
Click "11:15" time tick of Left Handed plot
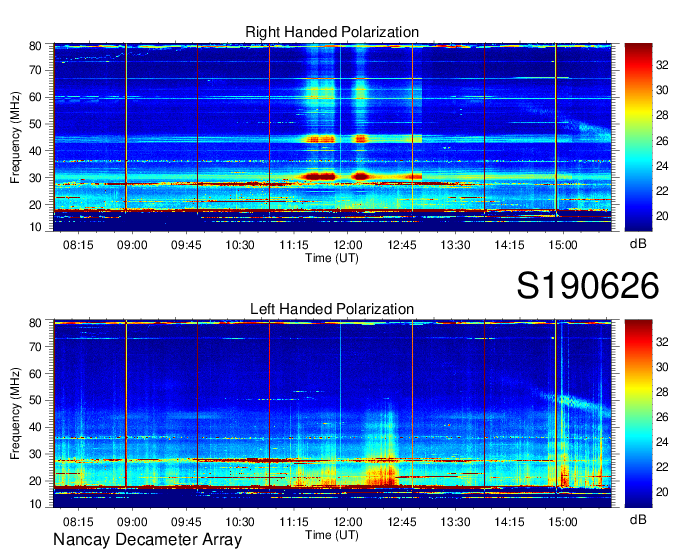pyautogui.click(x=294, y=522)
